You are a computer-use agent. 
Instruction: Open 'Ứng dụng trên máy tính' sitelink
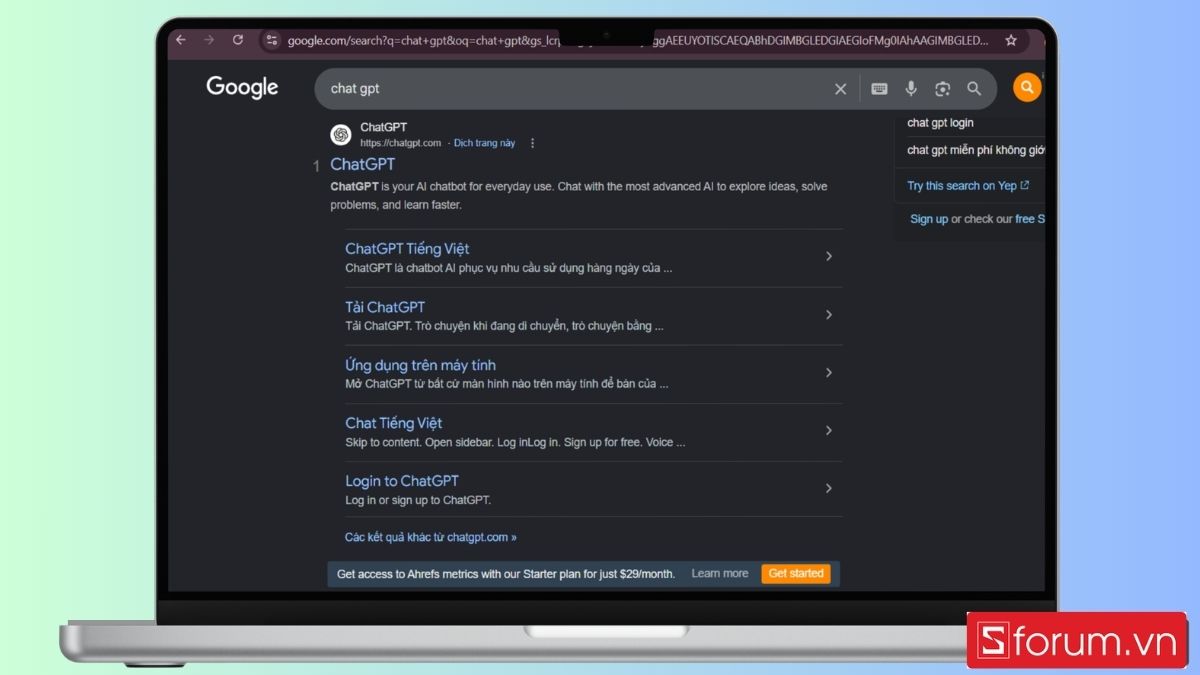click(x=420, y=365)
